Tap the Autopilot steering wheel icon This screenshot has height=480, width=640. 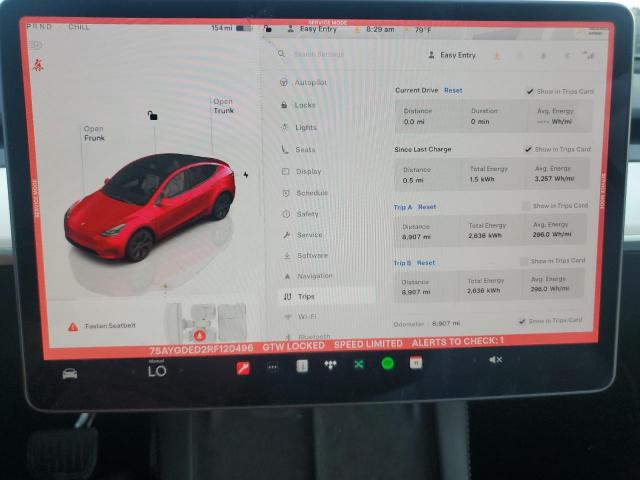(x=284, y=83)
